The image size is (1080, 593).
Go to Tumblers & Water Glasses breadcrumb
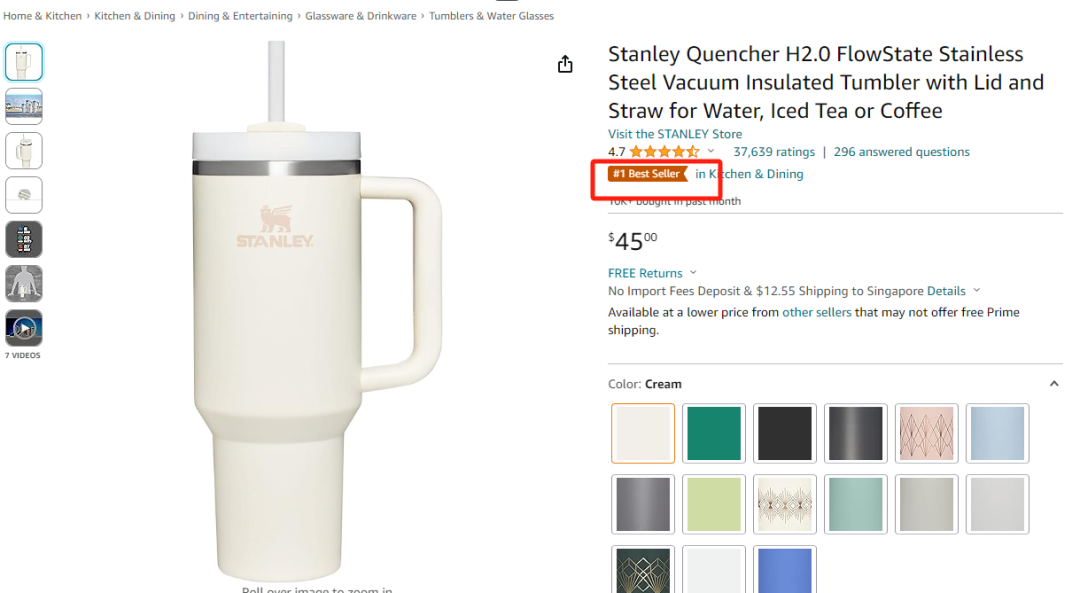tap(491, 16)
